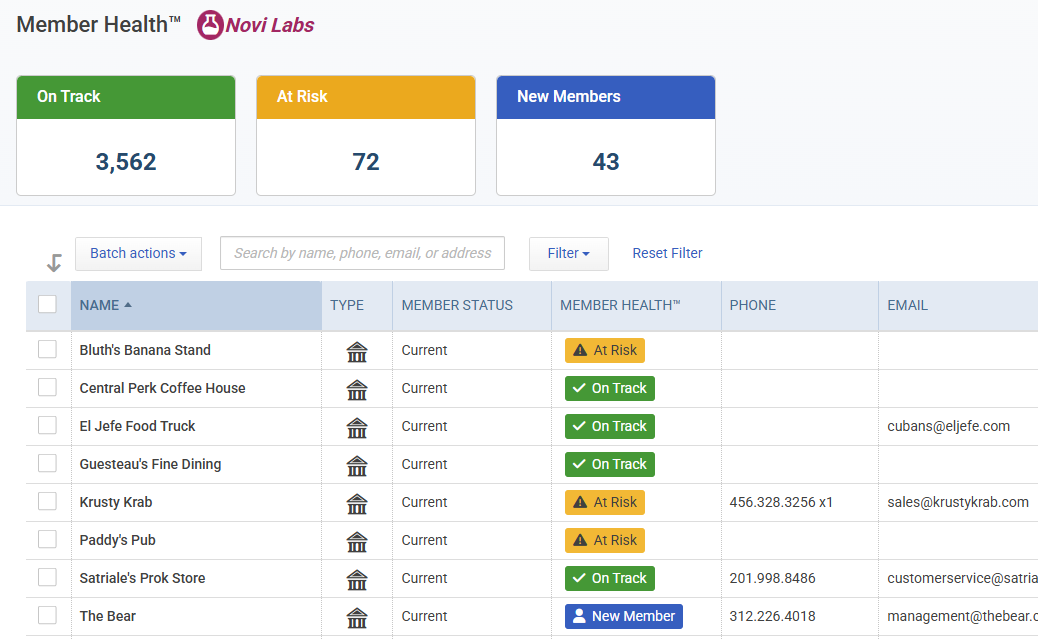Sort by the NAME column header

(100, 305)
